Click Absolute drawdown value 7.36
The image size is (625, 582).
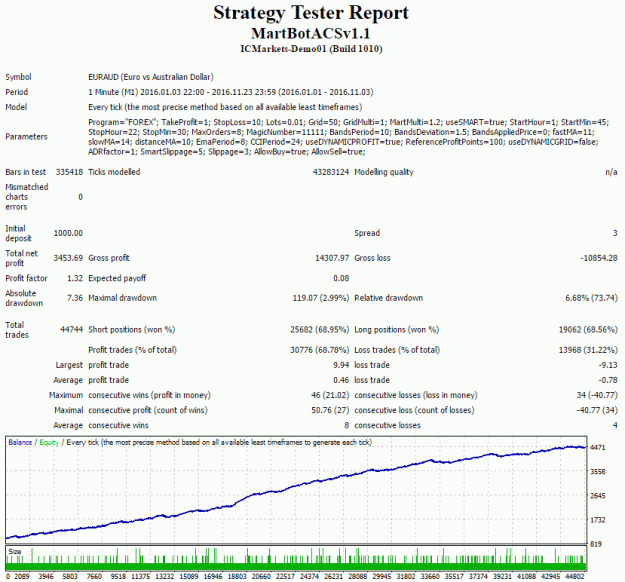coord(75,298)
